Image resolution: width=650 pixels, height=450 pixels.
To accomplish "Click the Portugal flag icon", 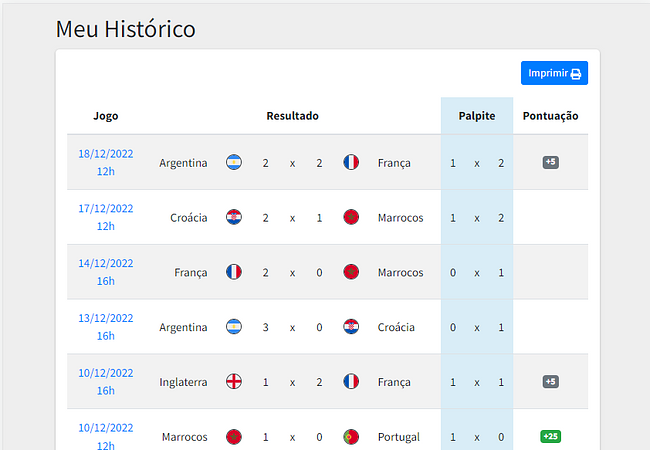I will coord(351,437).
